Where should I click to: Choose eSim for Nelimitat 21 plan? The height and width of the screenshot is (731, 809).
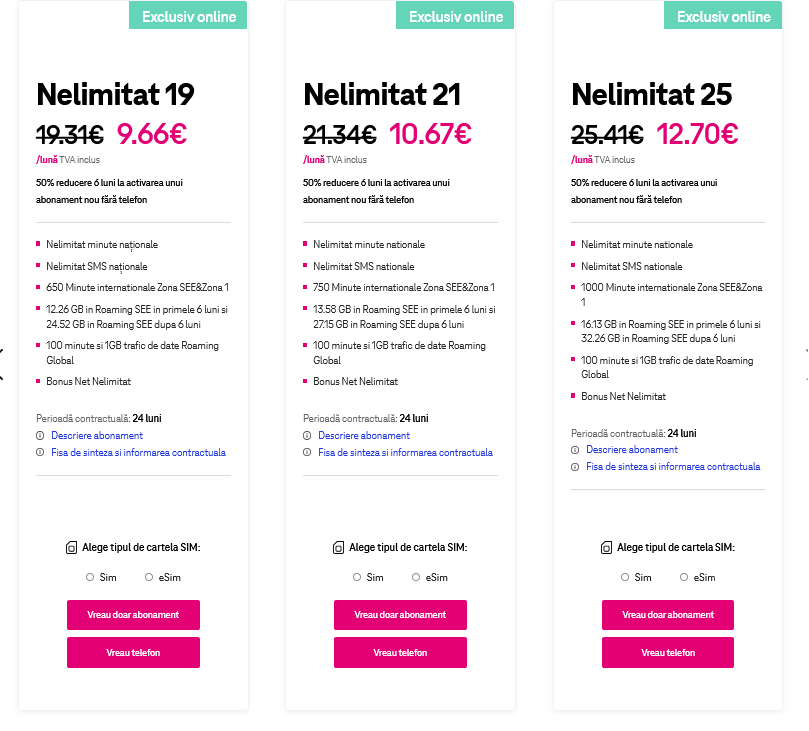point(416,577)
